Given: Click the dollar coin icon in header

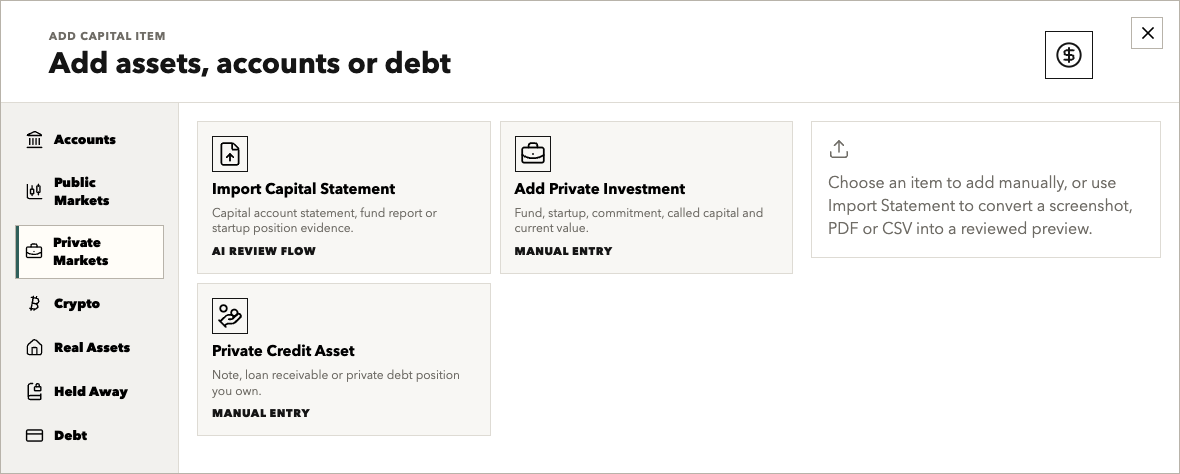Looking at the screenshot, I should (x=1069, y=55).
